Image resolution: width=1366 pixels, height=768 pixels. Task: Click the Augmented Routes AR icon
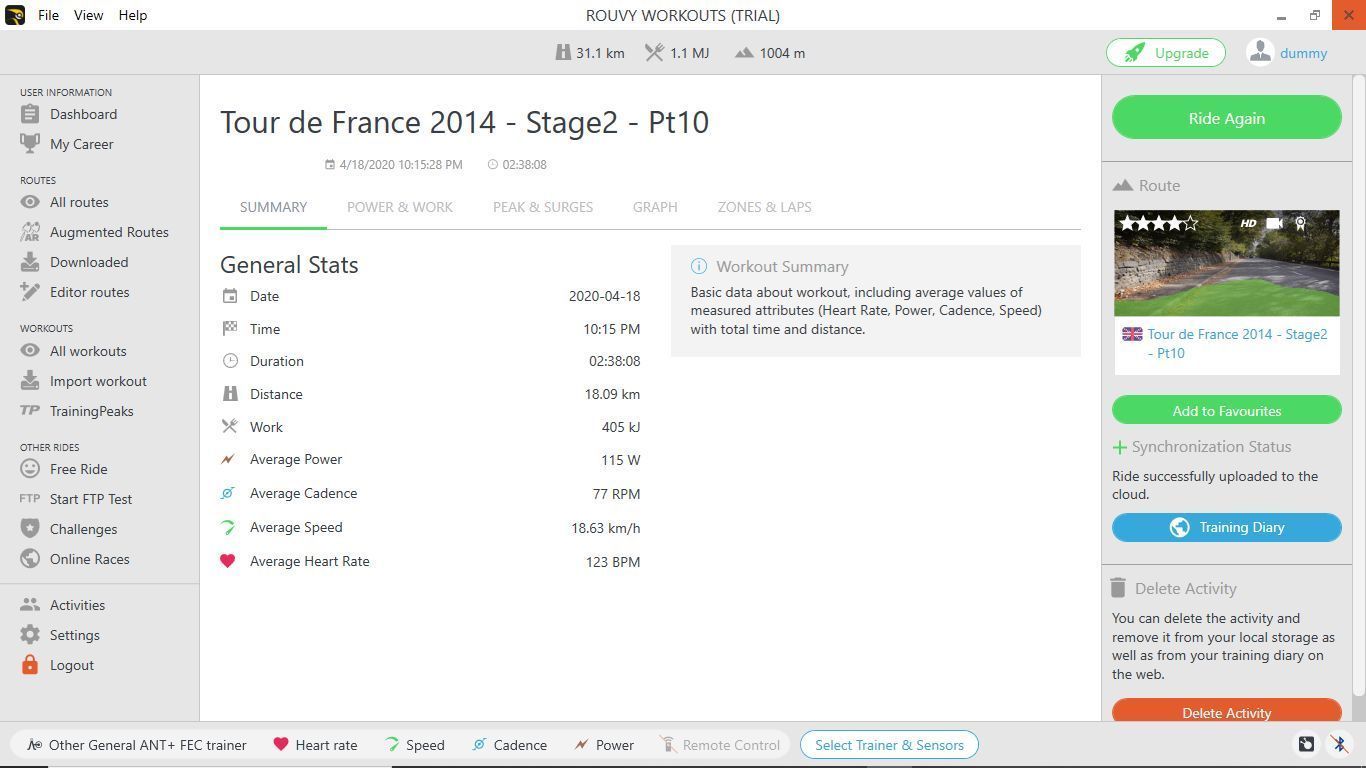(x=30, y=232)
